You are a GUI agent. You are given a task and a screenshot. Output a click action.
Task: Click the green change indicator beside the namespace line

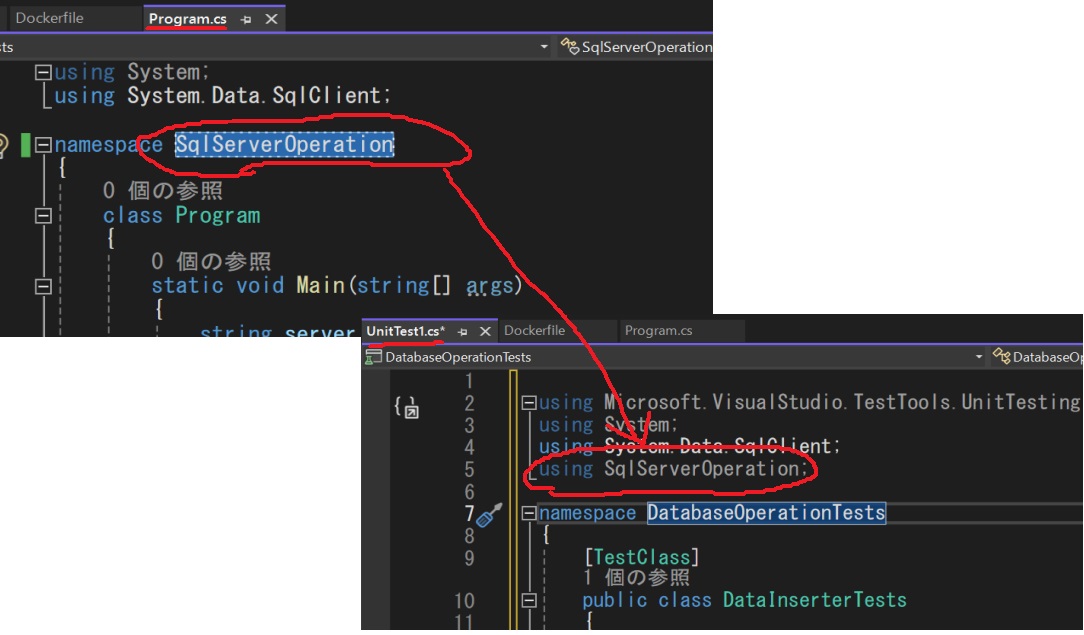pyautogui.click(x=26, y=145)
